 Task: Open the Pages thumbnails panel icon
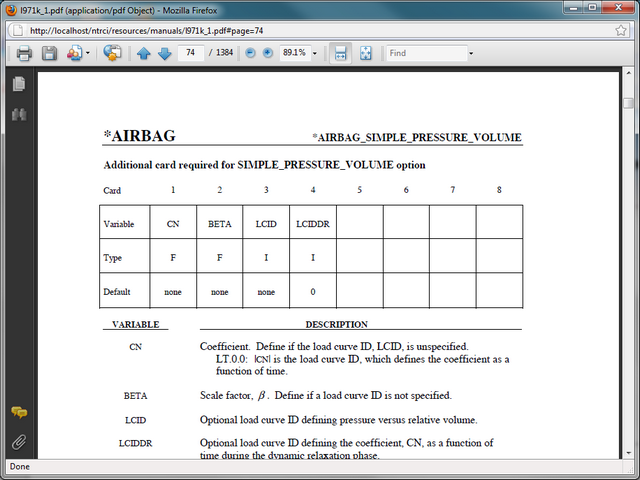(x=18, y=85)
